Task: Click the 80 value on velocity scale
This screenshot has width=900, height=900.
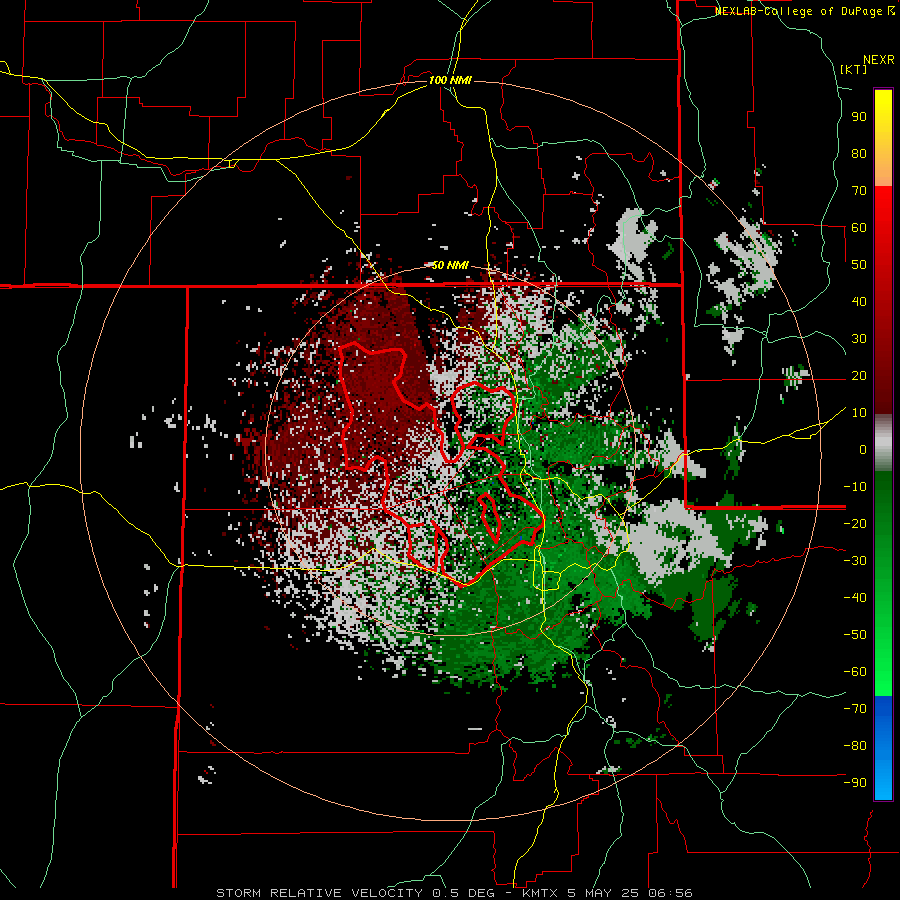Action: click(859, 153)
